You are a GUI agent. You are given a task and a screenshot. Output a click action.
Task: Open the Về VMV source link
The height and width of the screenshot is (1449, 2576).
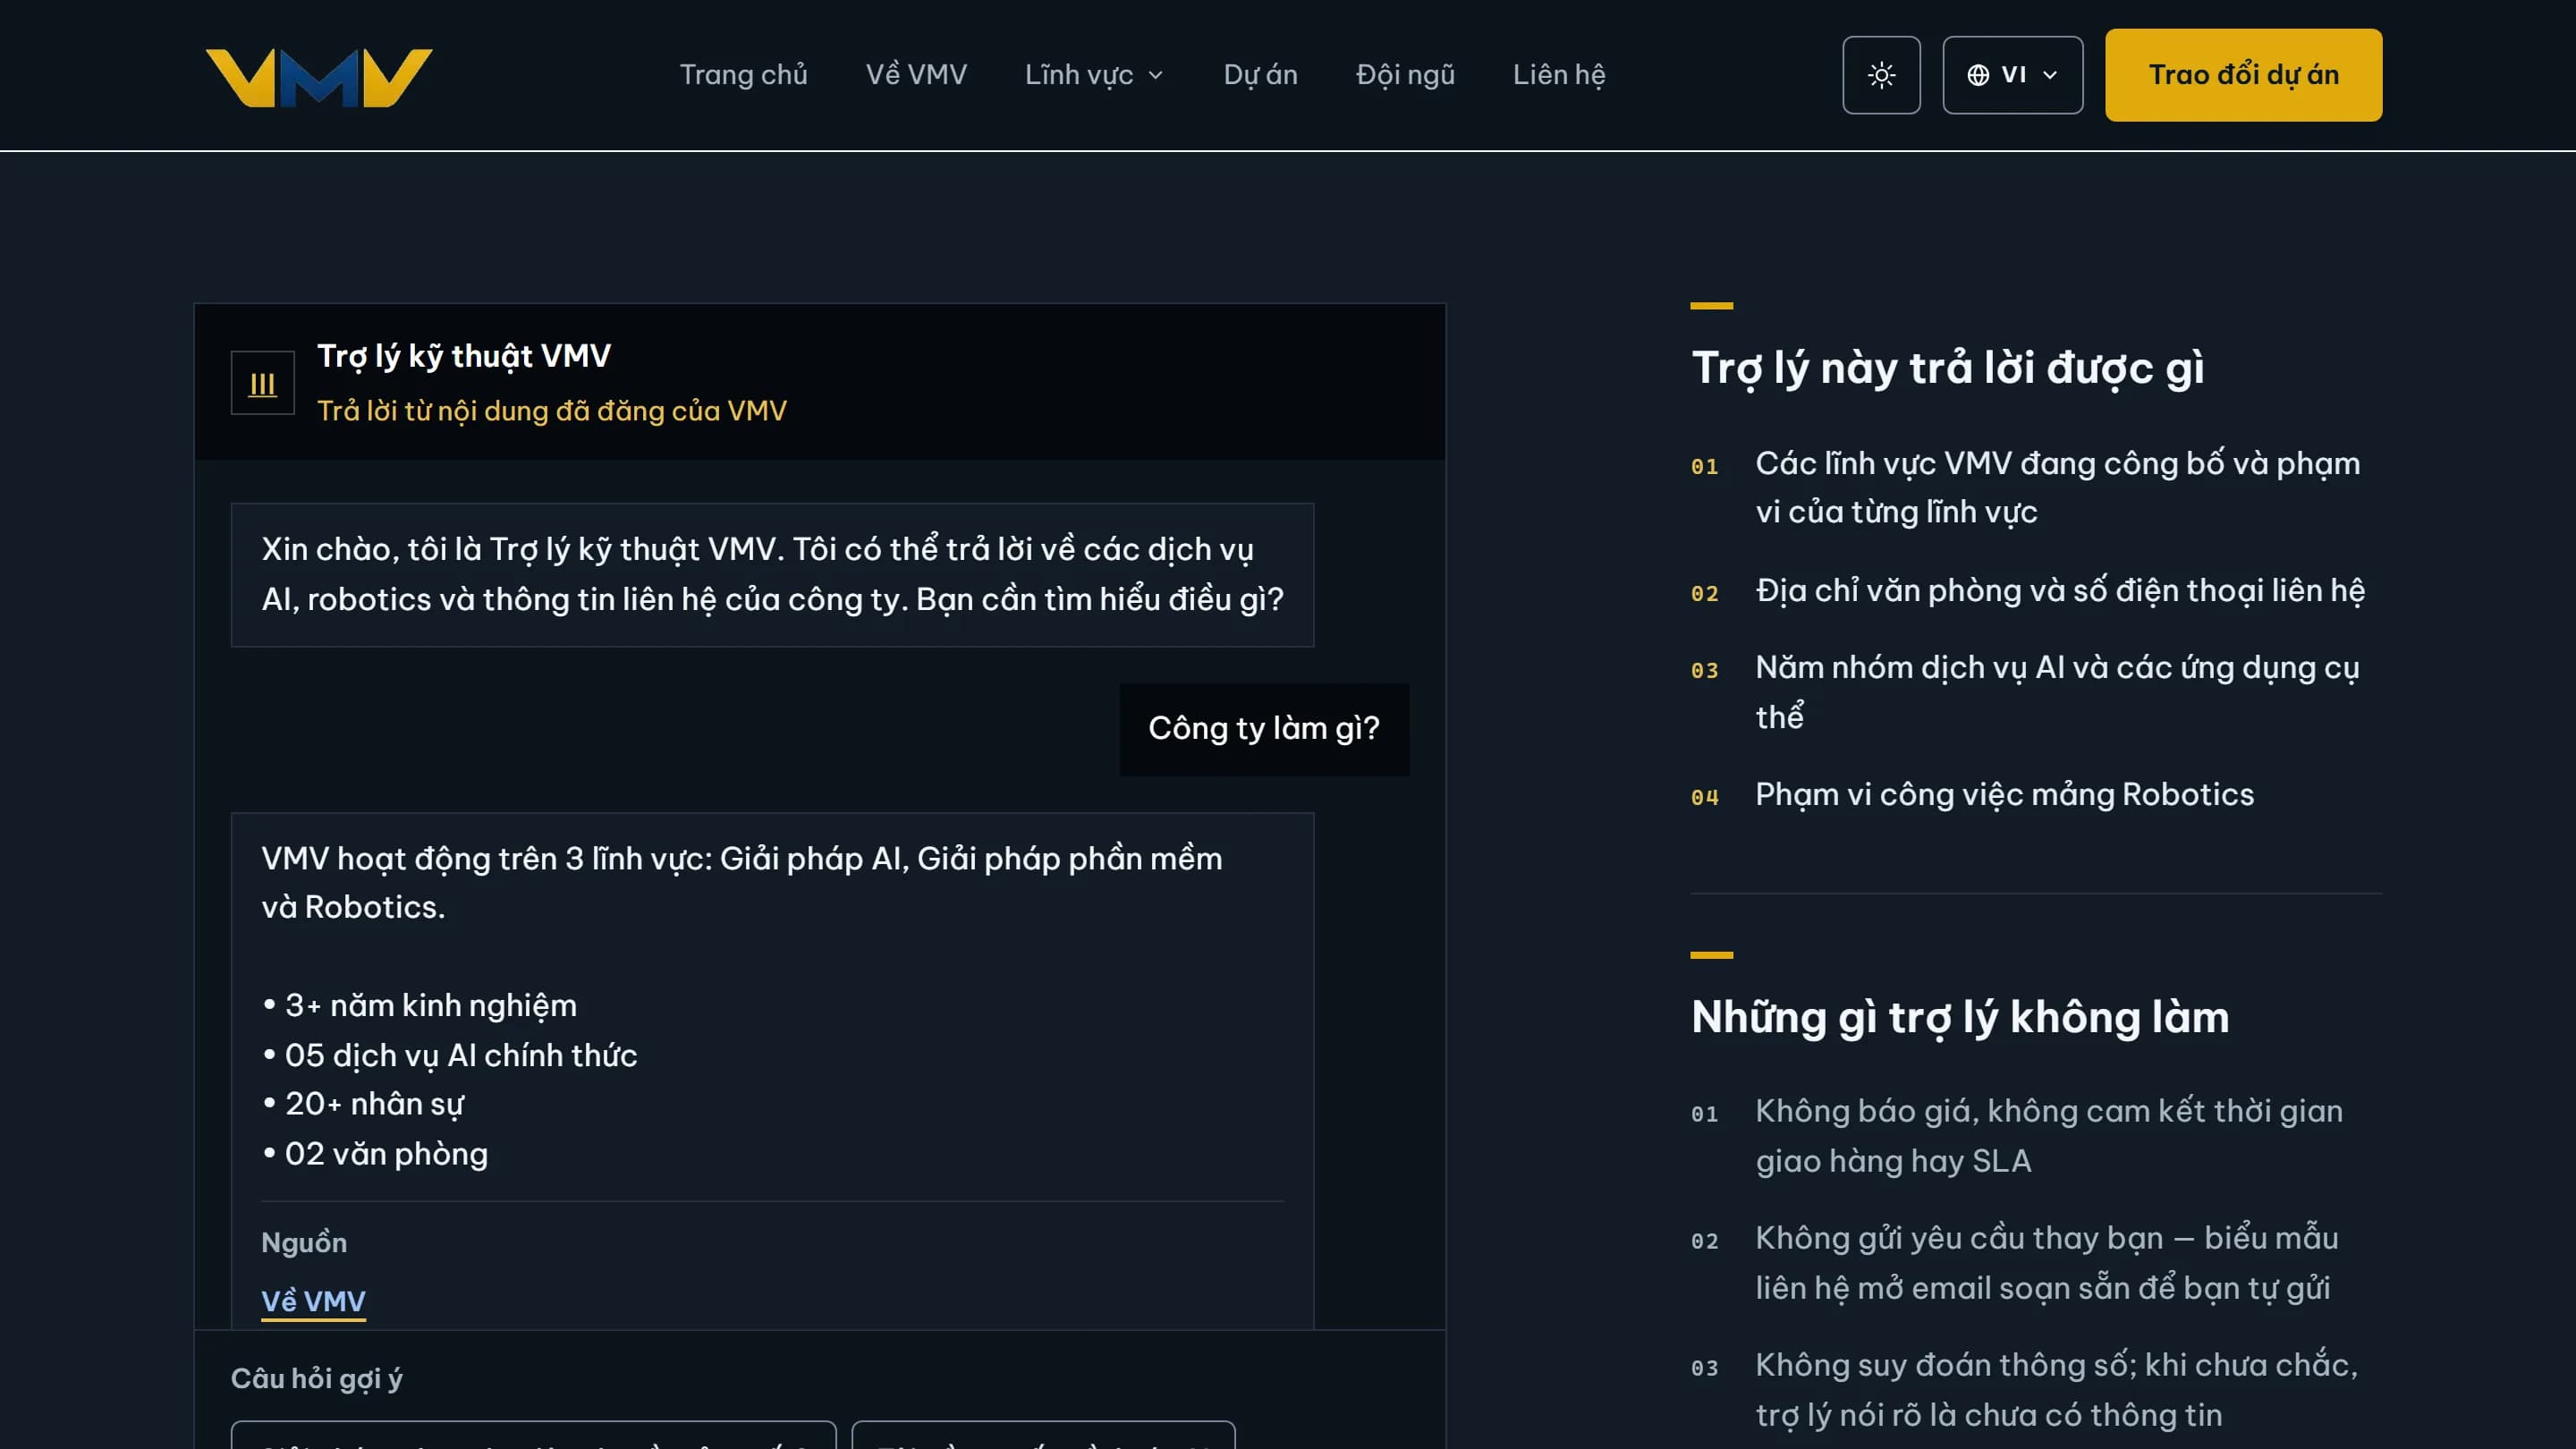313,1301
